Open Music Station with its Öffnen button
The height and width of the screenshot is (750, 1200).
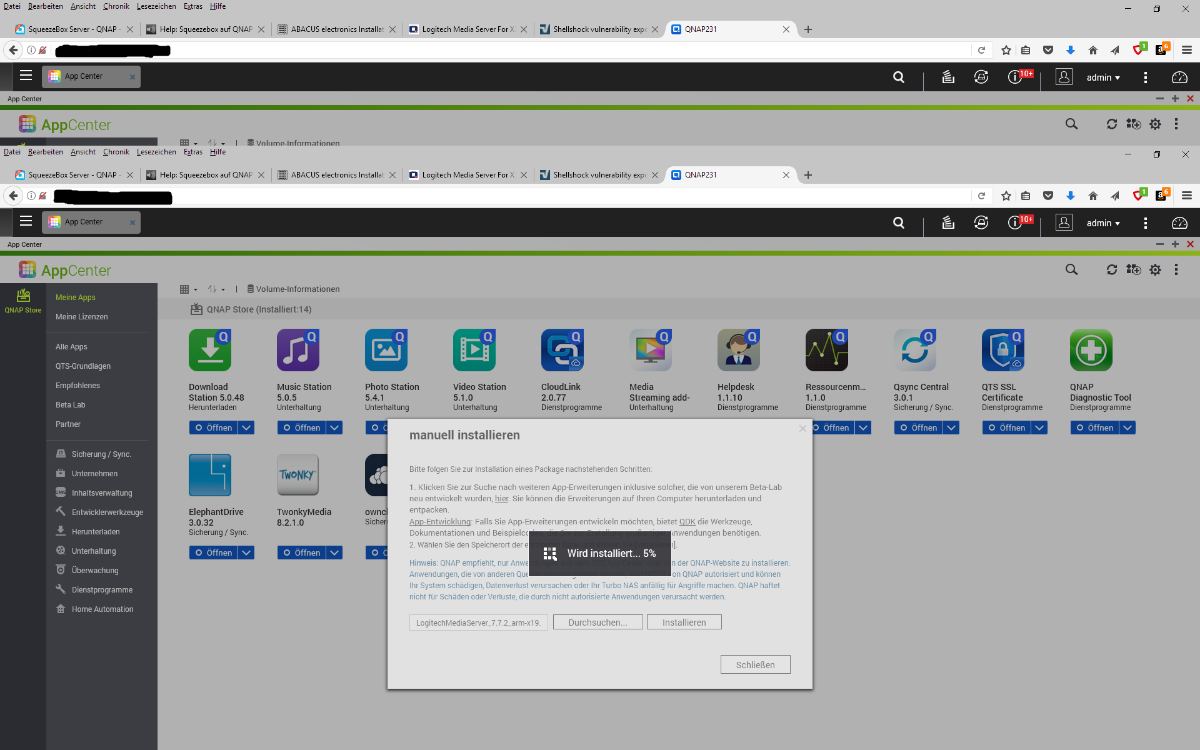pos(301,428)
